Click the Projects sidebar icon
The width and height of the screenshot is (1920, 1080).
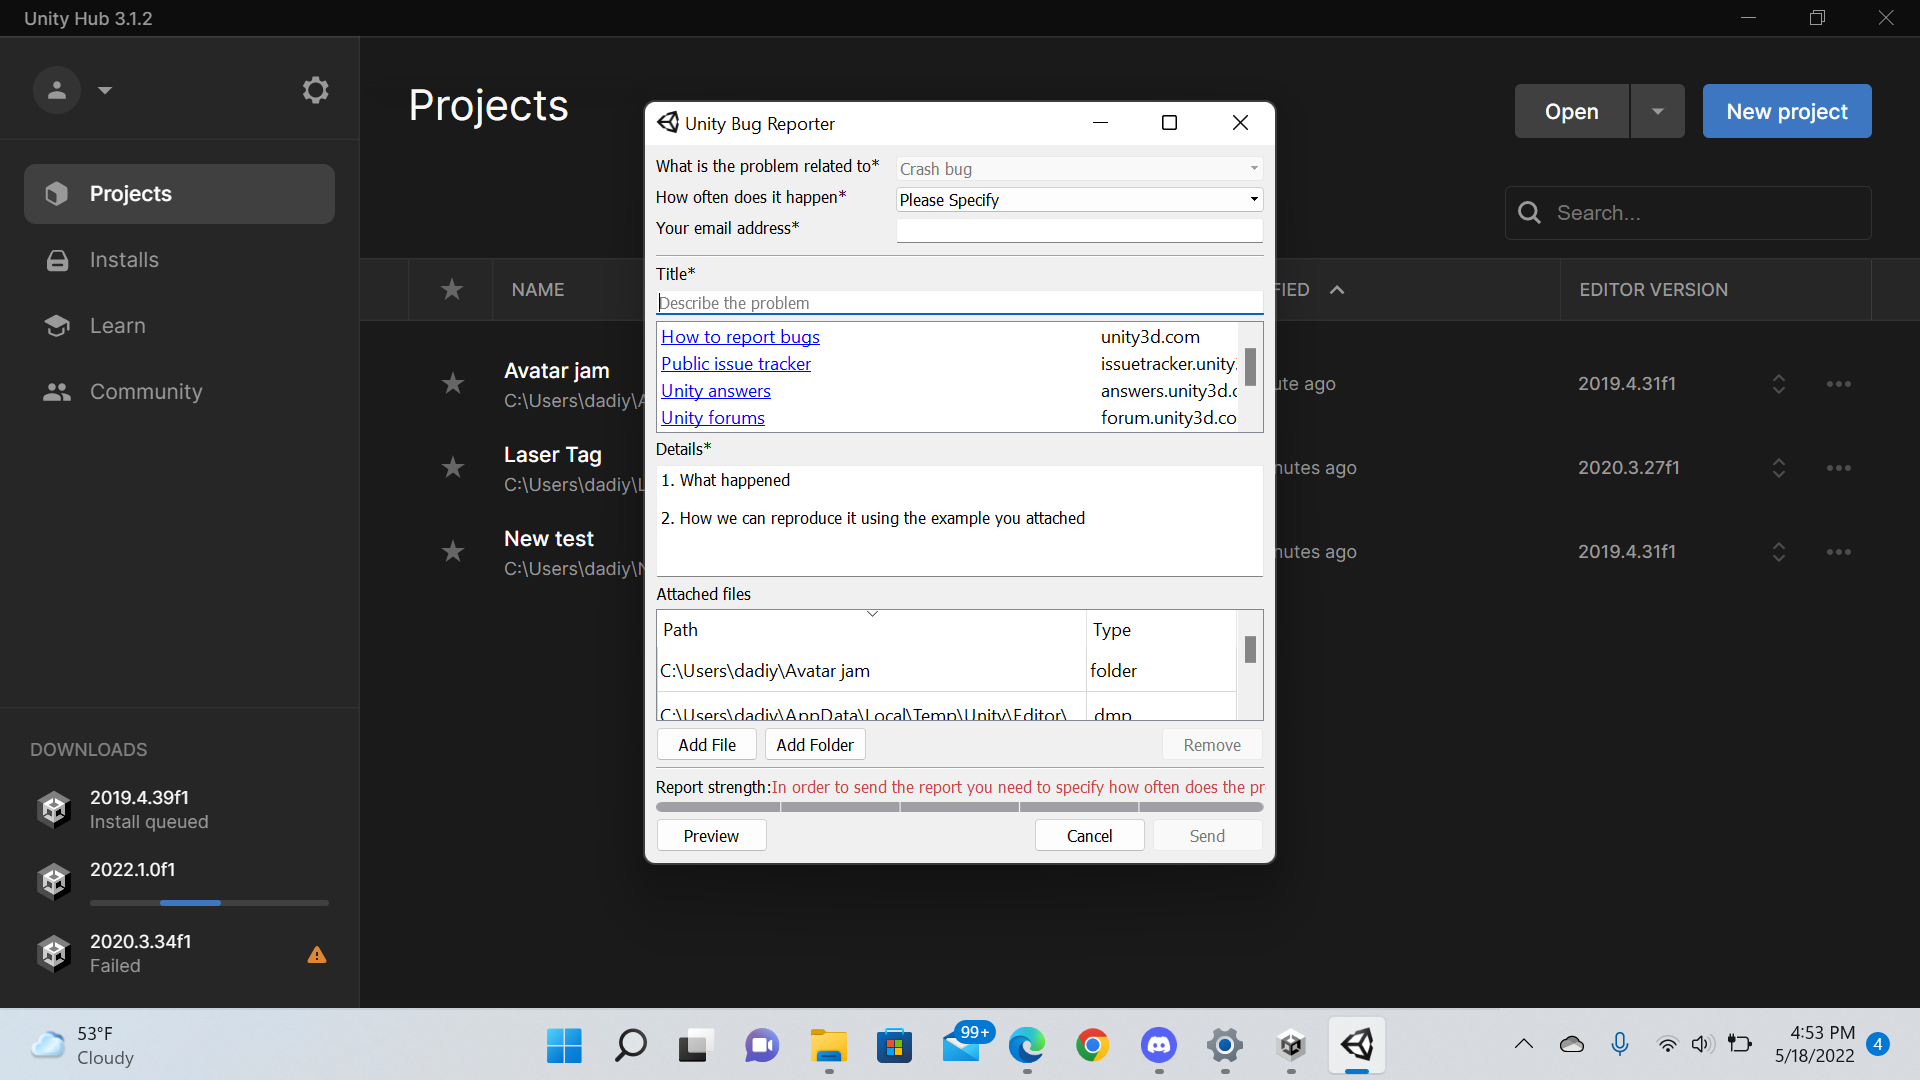(x=54, y=193)
